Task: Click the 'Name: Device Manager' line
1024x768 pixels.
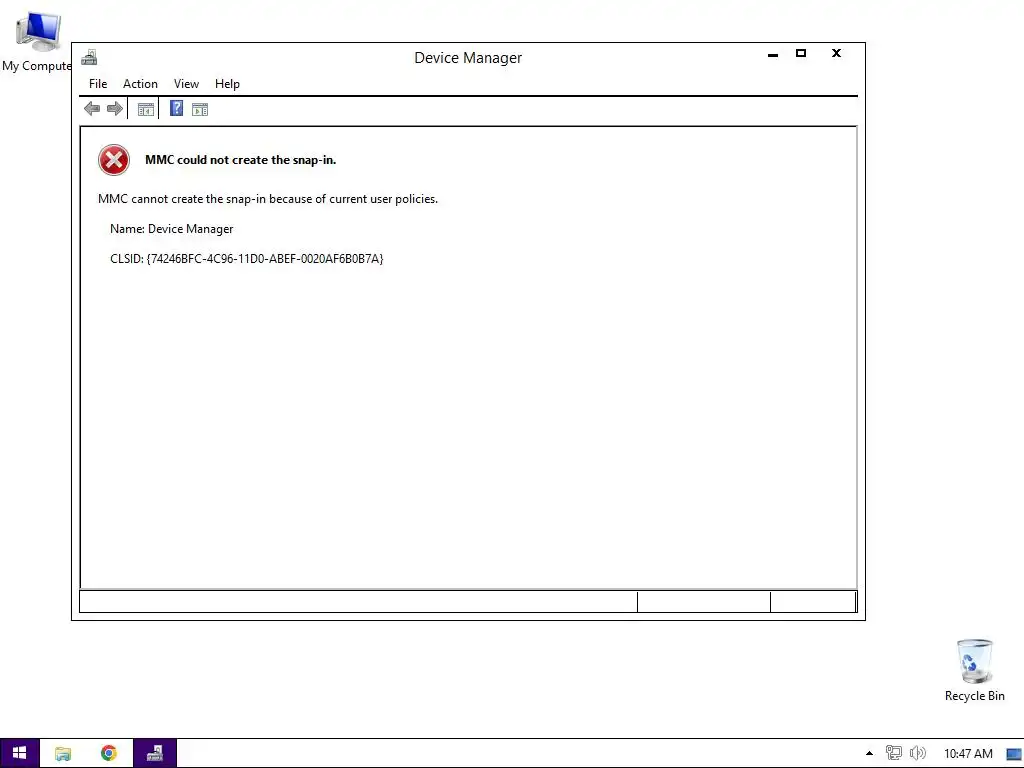Action: point(172,229)
